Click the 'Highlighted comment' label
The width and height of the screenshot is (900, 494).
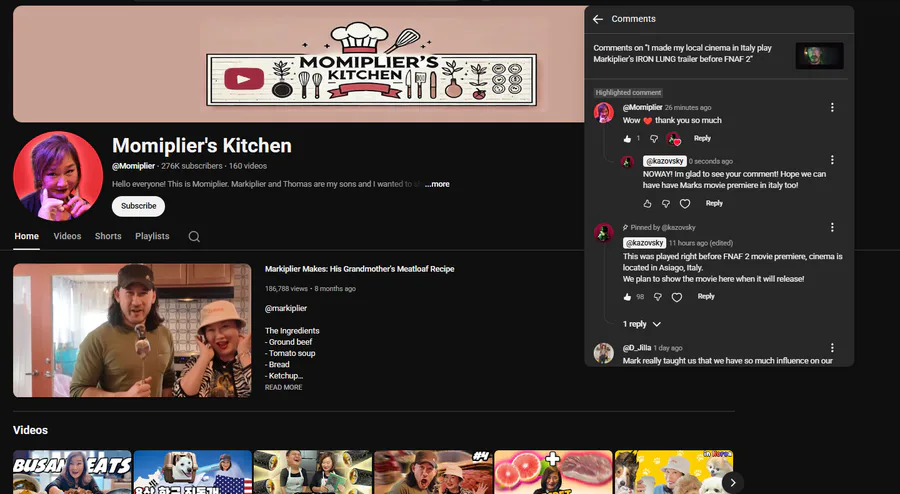pyautogui.click(x=628, y=92)
